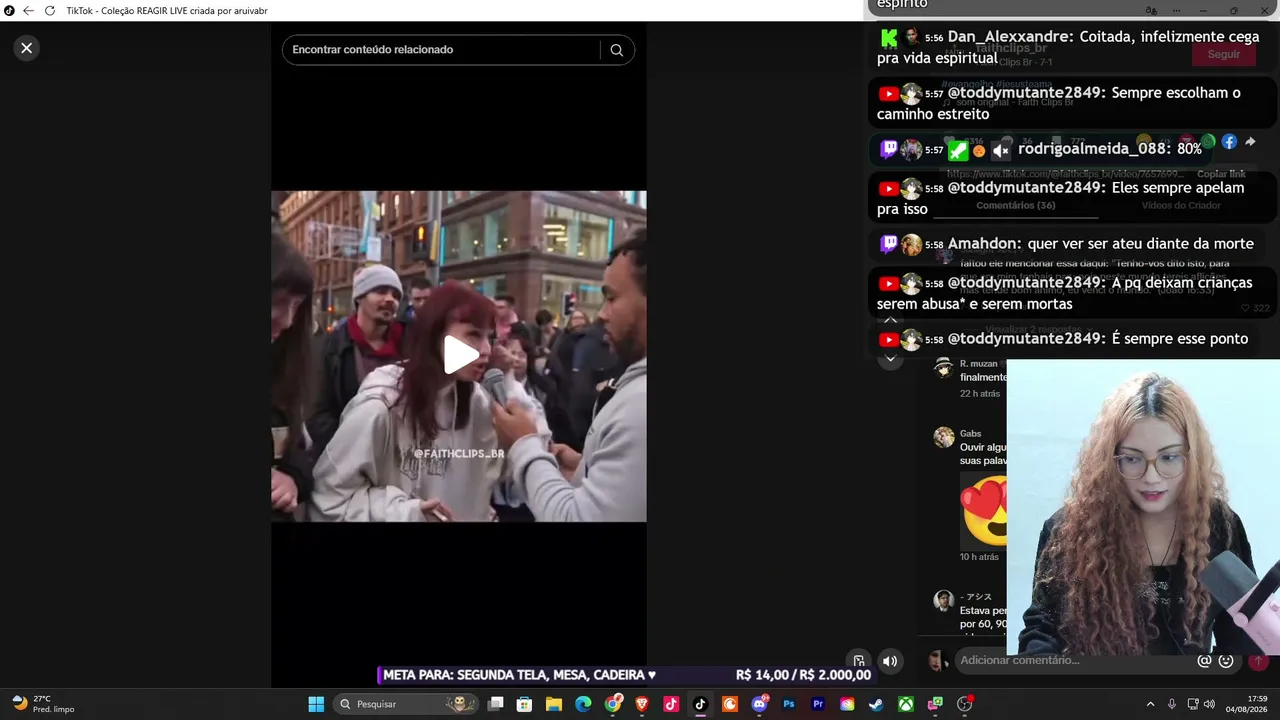The height and width of the screenshot is (720, 1280).
Task: Open the Windows Start menu
Action: tap(316, 704)
